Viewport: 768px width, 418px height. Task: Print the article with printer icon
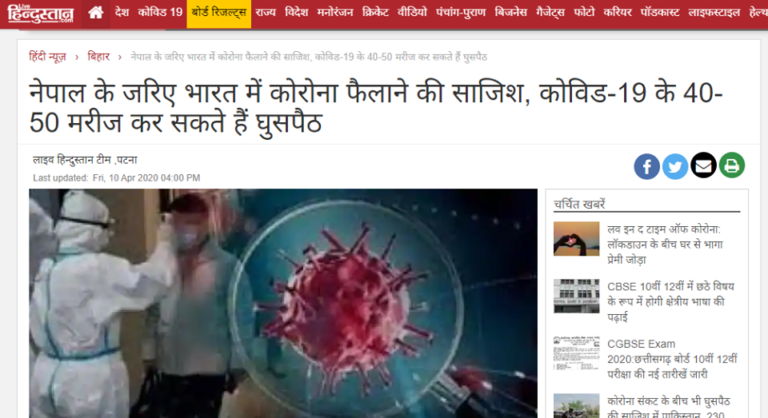click(732, 166)
